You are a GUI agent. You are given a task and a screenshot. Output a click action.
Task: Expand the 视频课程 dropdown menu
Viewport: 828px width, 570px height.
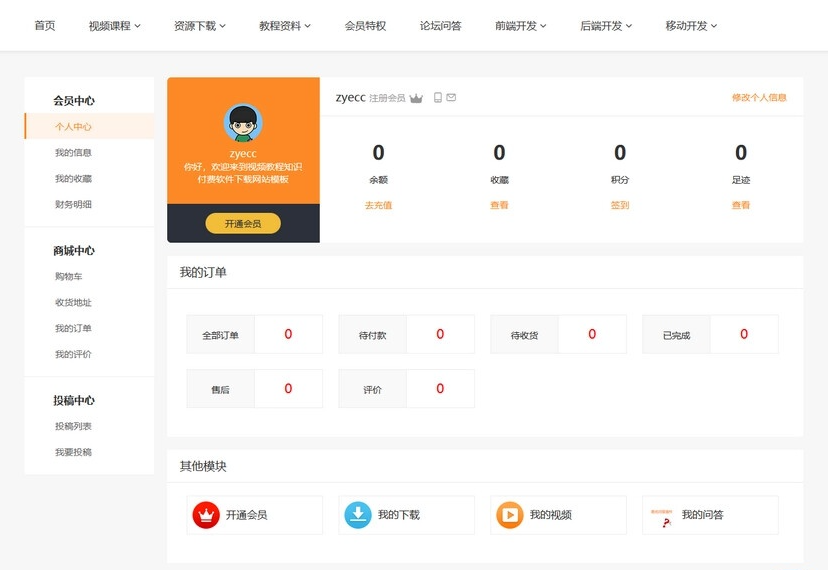pyautogui.click(x=115, y=26)
